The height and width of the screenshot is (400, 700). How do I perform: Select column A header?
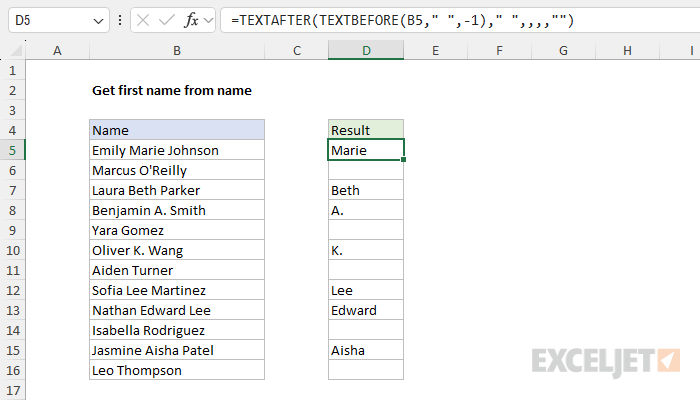[x=57, y=50]
